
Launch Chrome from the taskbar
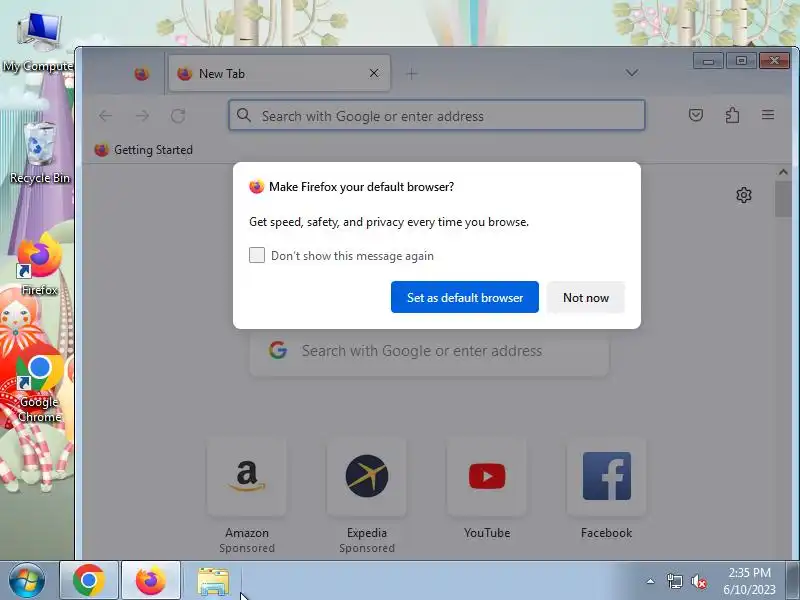click(x=89, y=581)
